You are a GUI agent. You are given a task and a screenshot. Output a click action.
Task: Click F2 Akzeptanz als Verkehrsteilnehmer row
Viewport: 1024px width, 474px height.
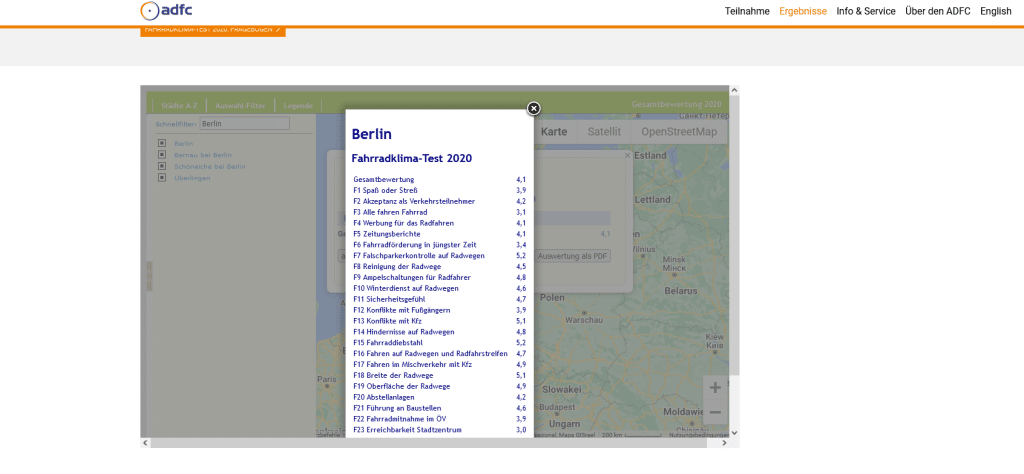(440, 201)
